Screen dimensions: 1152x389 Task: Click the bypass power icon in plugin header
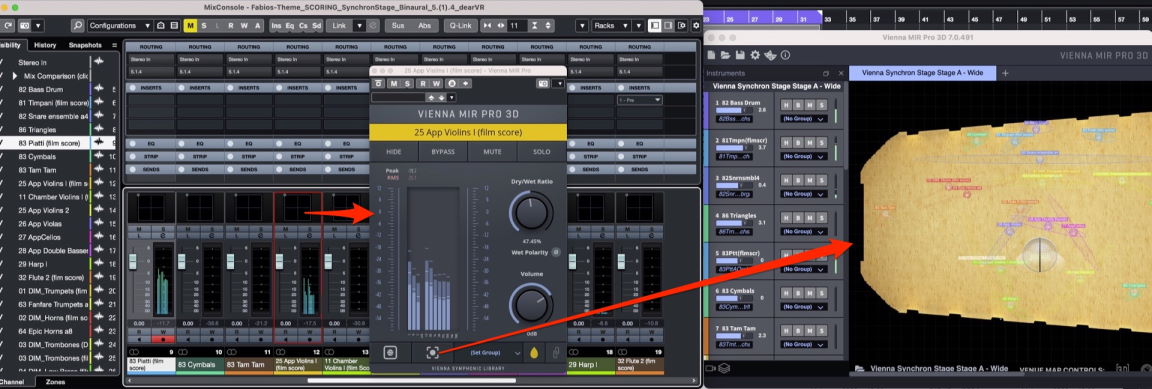[x=378, y=84]
